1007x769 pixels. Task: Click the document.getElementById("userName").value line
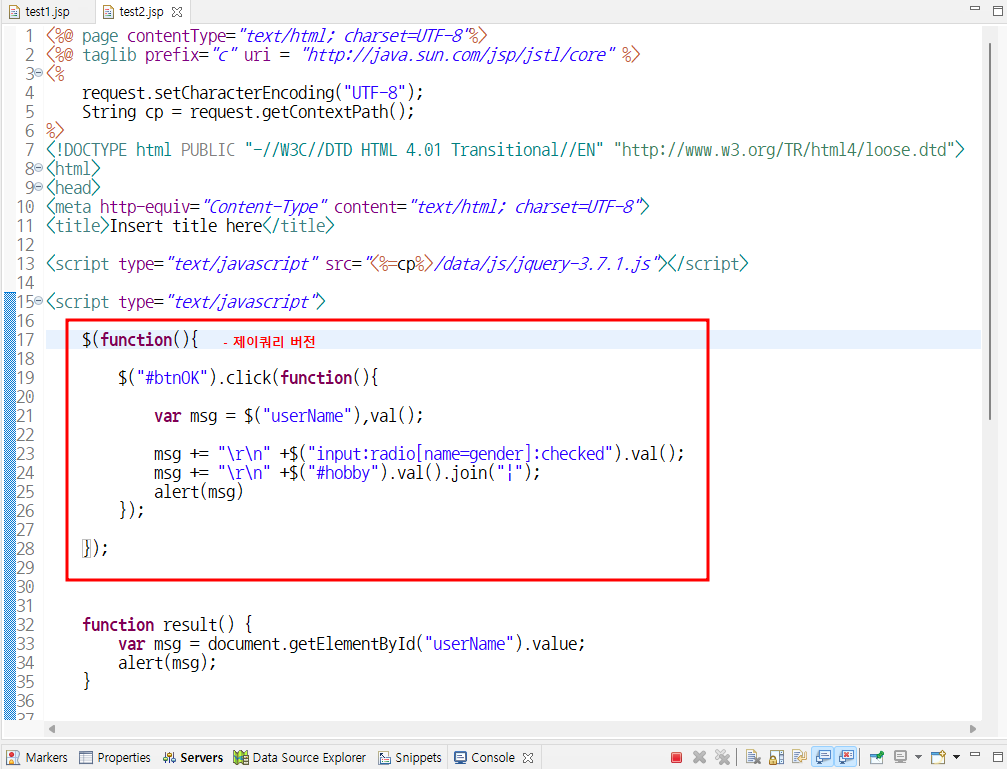click(x=351, y=644)
